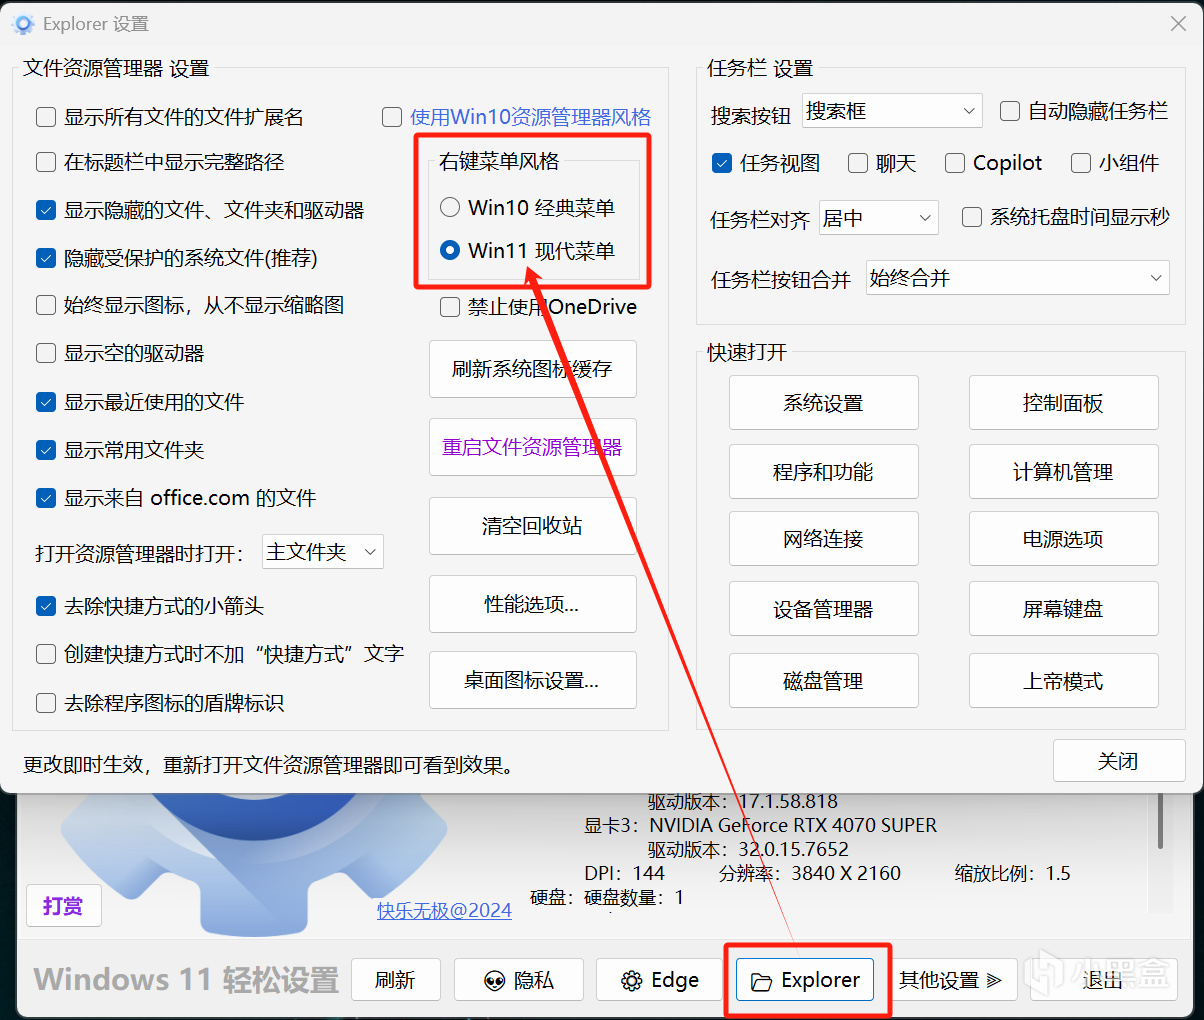Viewport: 1204px width, 1020px height.
Task: Click the 刷新 button in main window
Action: [x=396, y=980]
